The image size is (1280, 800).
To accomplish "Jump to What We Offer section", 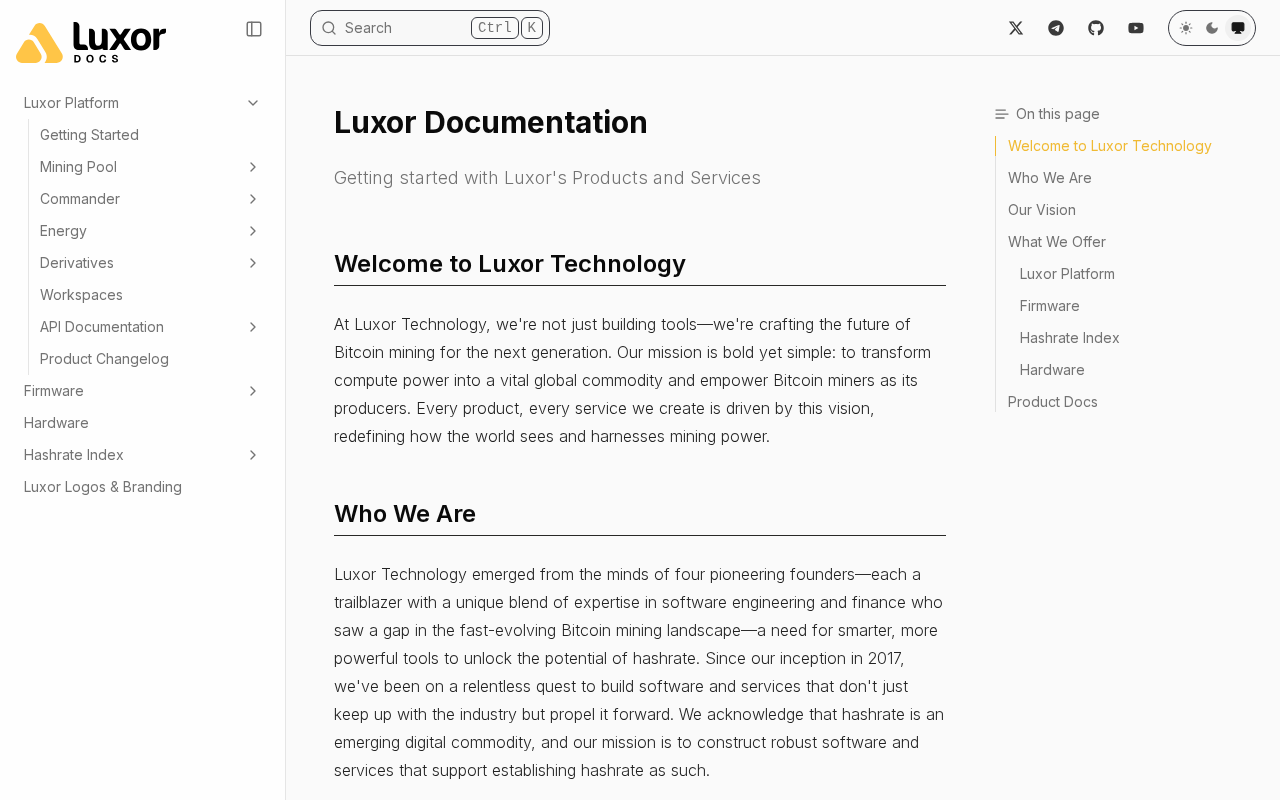I will [1057, 242].
